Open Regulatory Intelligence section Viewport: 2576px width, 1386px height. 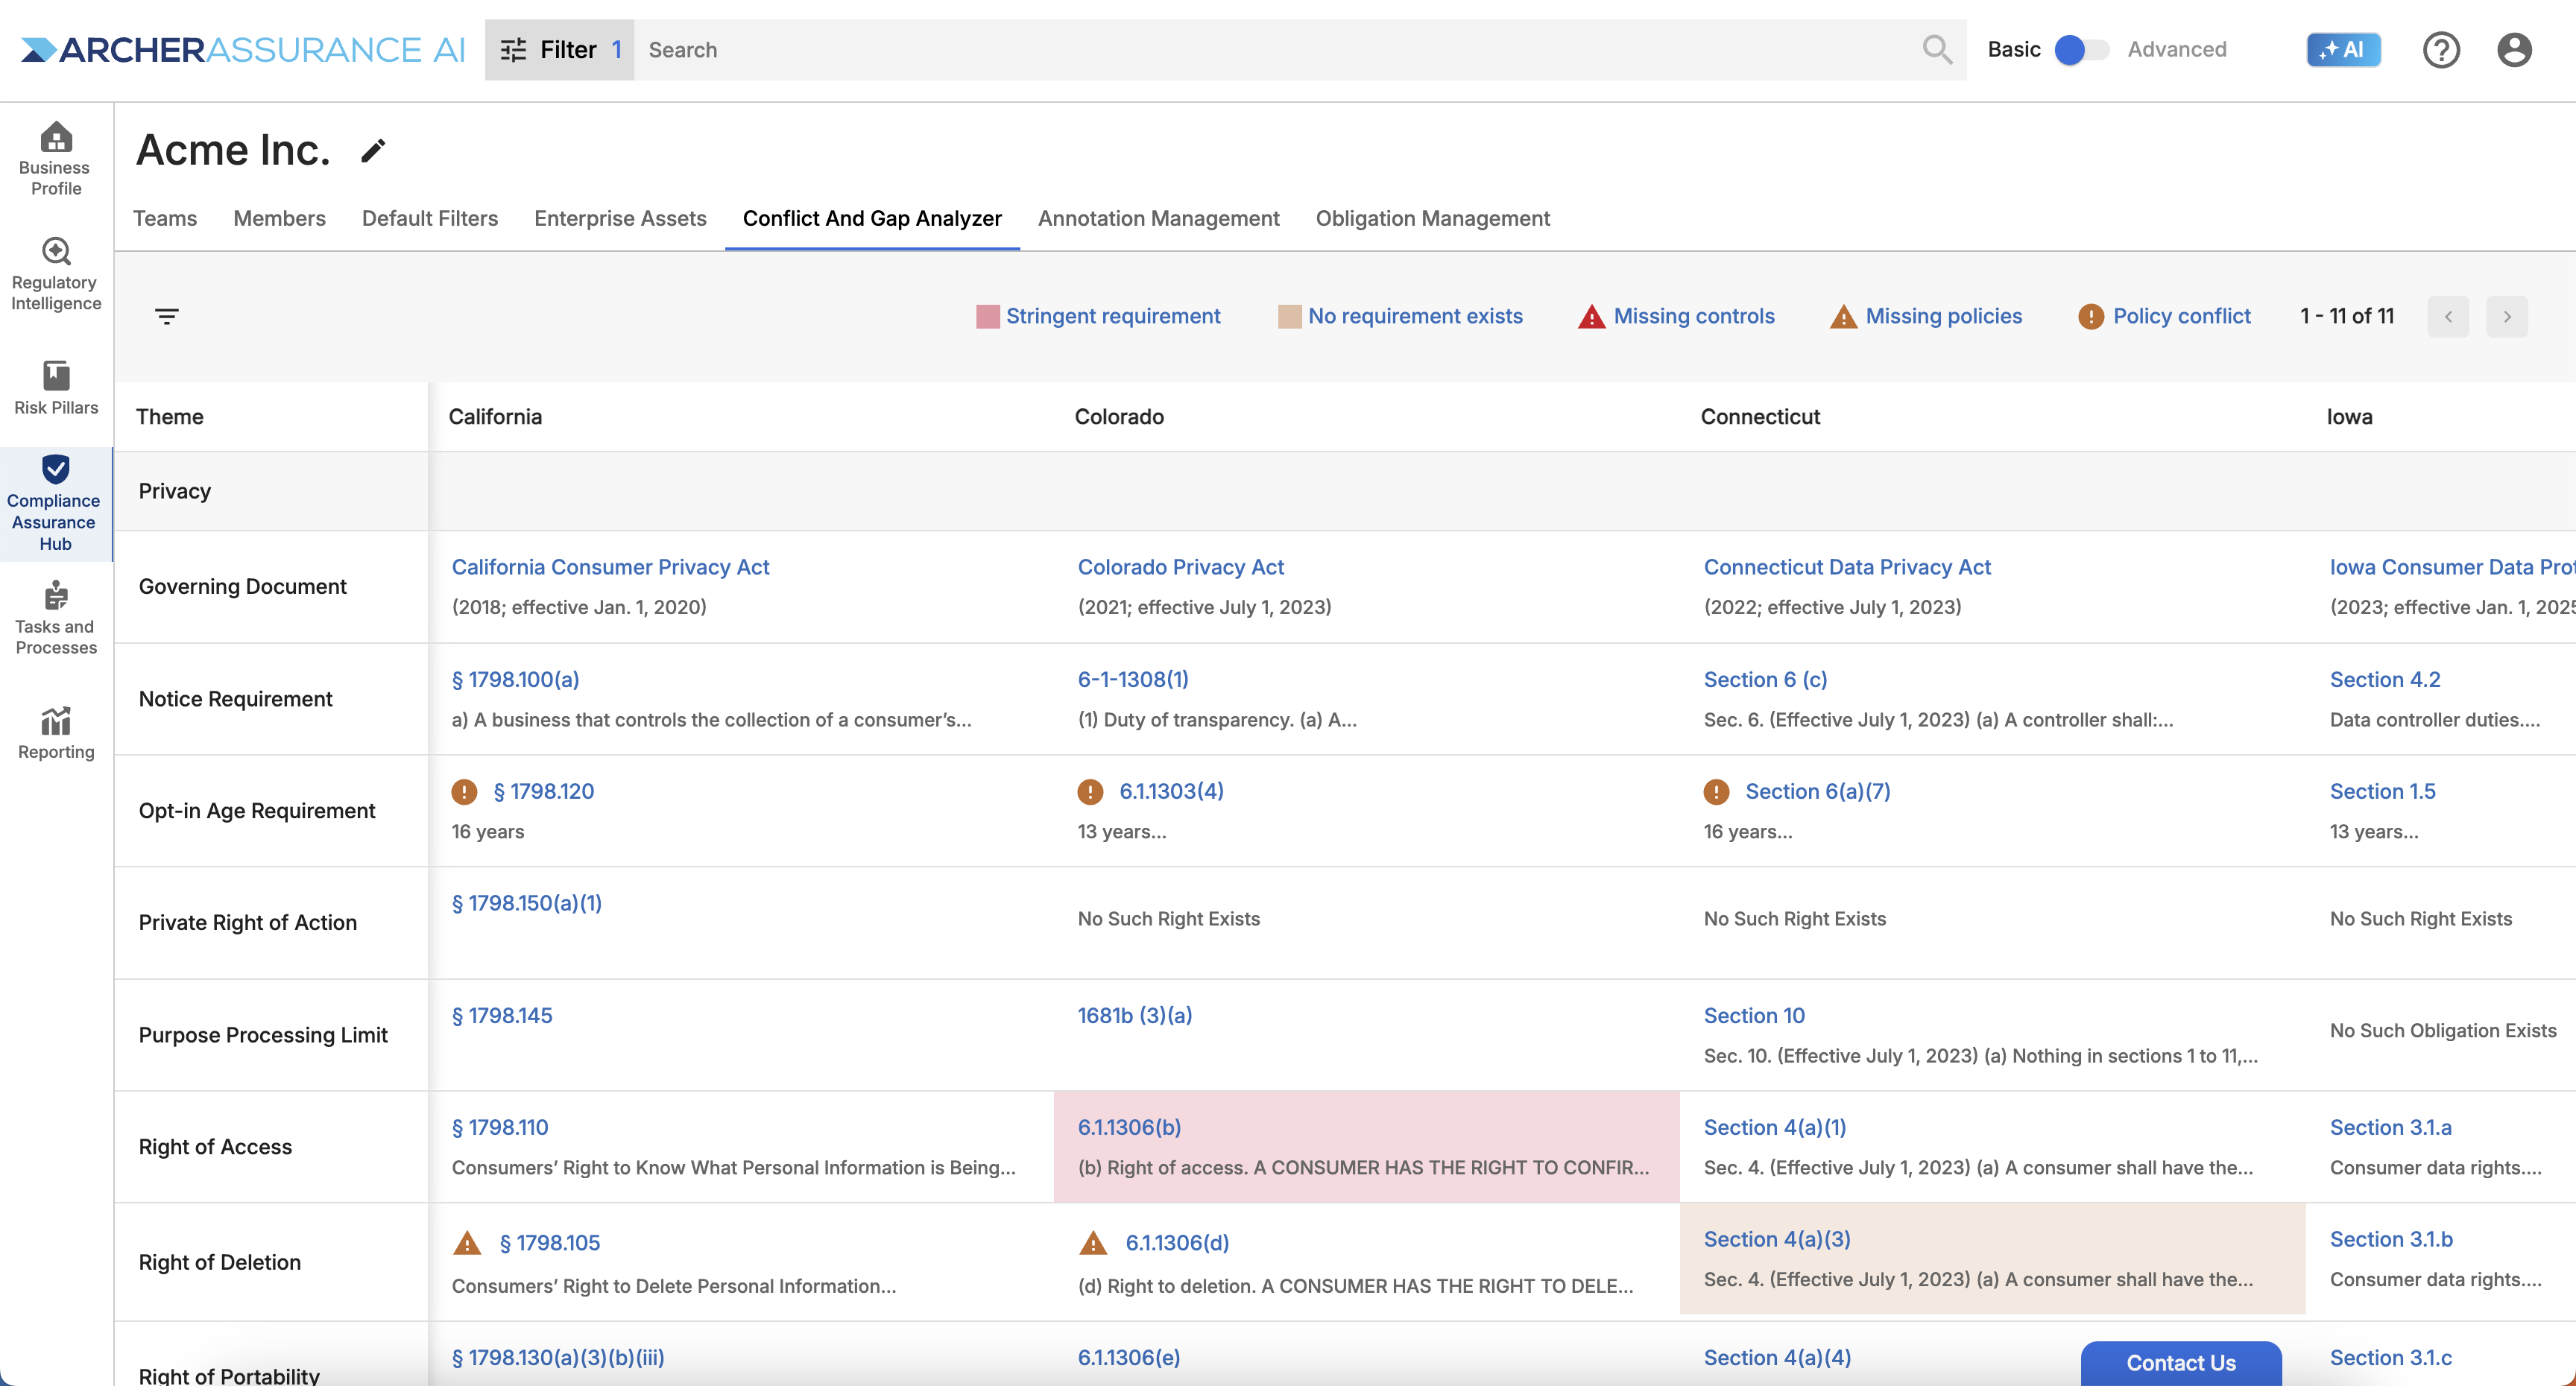[56, 274]
